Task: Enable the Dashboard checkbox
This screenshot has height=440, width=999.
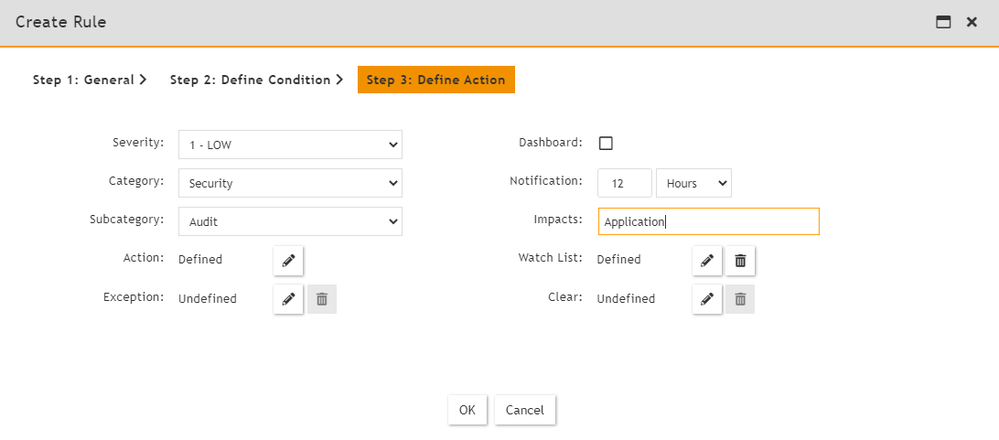Action: point(605,143)
